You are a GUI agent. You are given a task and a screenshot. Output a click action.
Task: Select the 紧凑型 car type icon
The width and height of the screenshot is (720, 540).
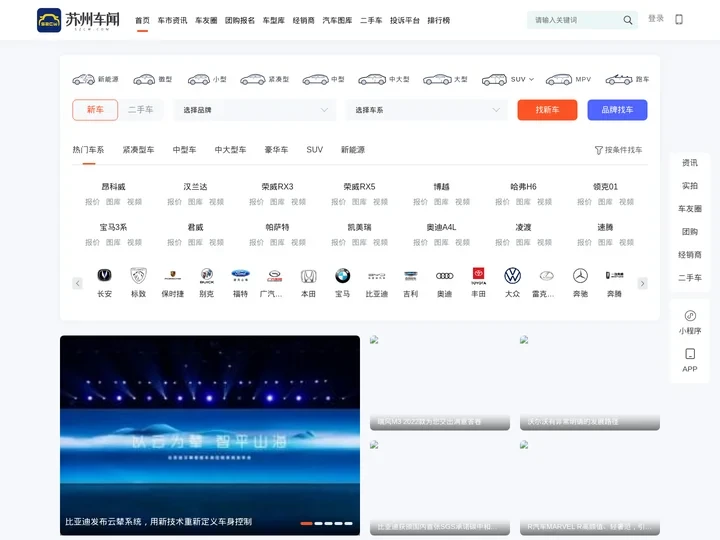(253, 79)
